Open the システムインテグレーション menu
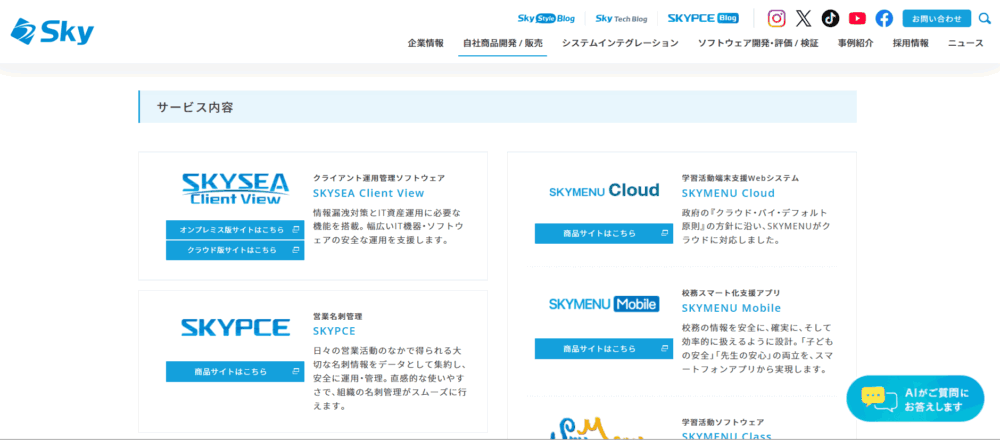 (x=620, y=43)
